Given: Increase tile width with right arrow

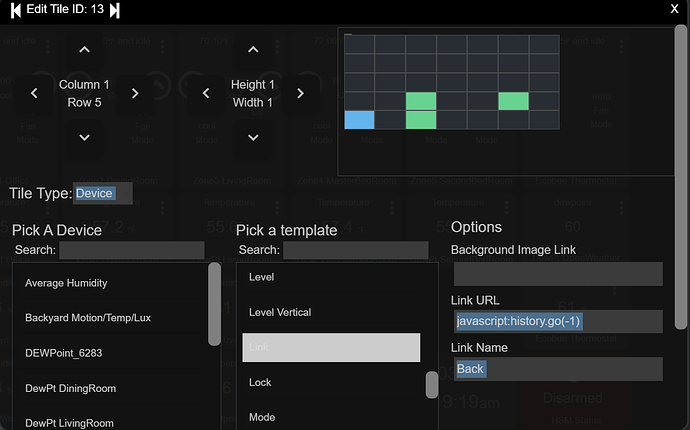Looking at the screenshot, I should click(300, 94).
